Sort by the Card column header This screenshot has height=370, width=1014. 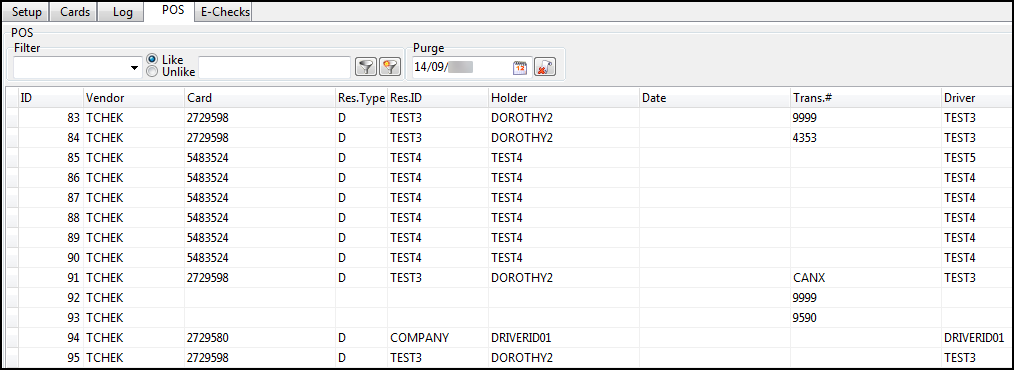point(260,98)
